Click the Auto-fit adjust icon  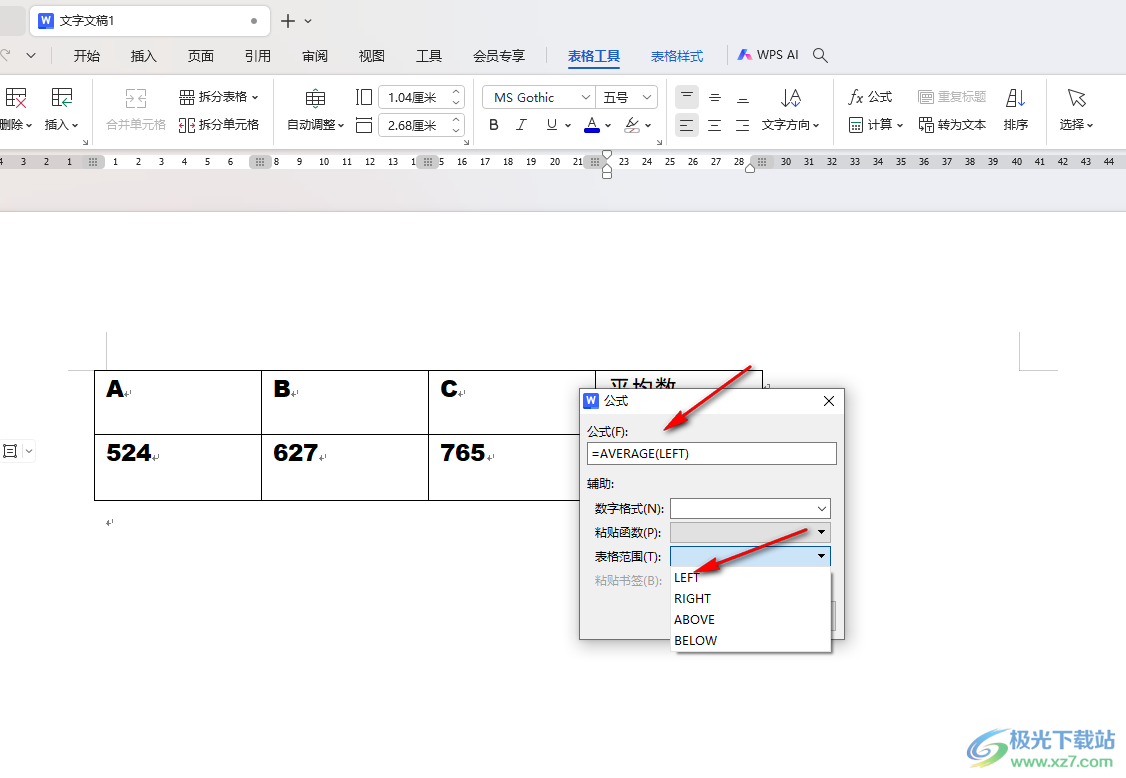click(x=315, y=98)
